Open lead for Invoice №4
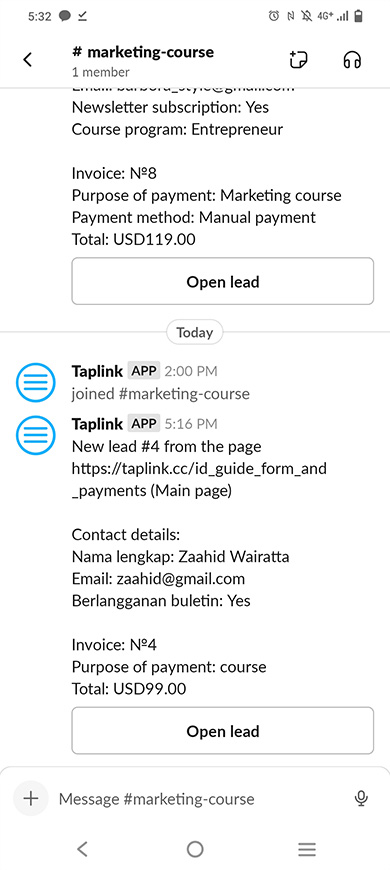The image size is (390, 870). point(222,731)
